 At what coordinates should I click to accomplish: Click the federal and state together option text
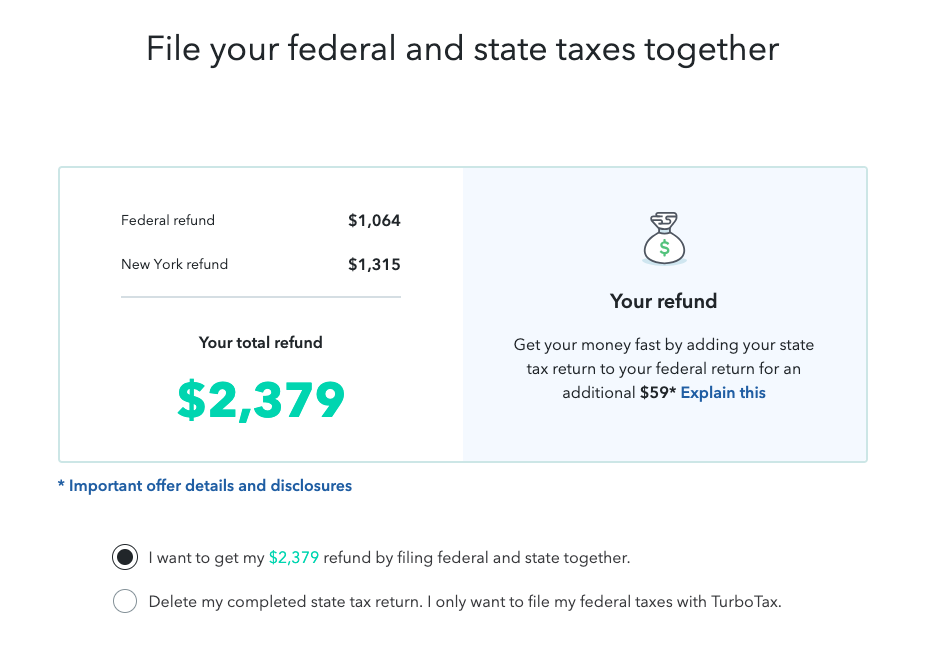pos(389,558)
